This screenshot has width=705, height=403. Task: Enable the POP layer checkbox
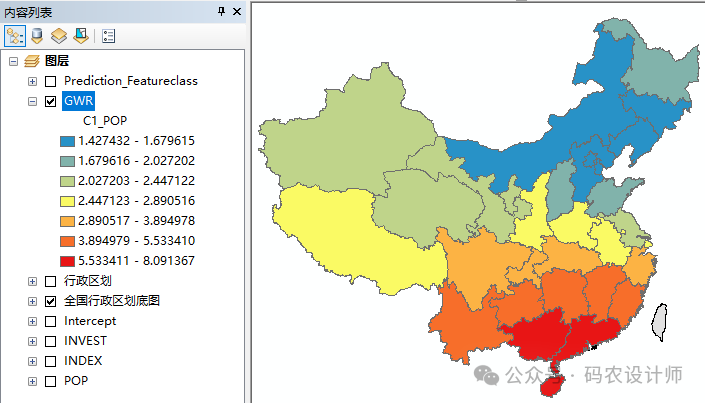(50, 381)
